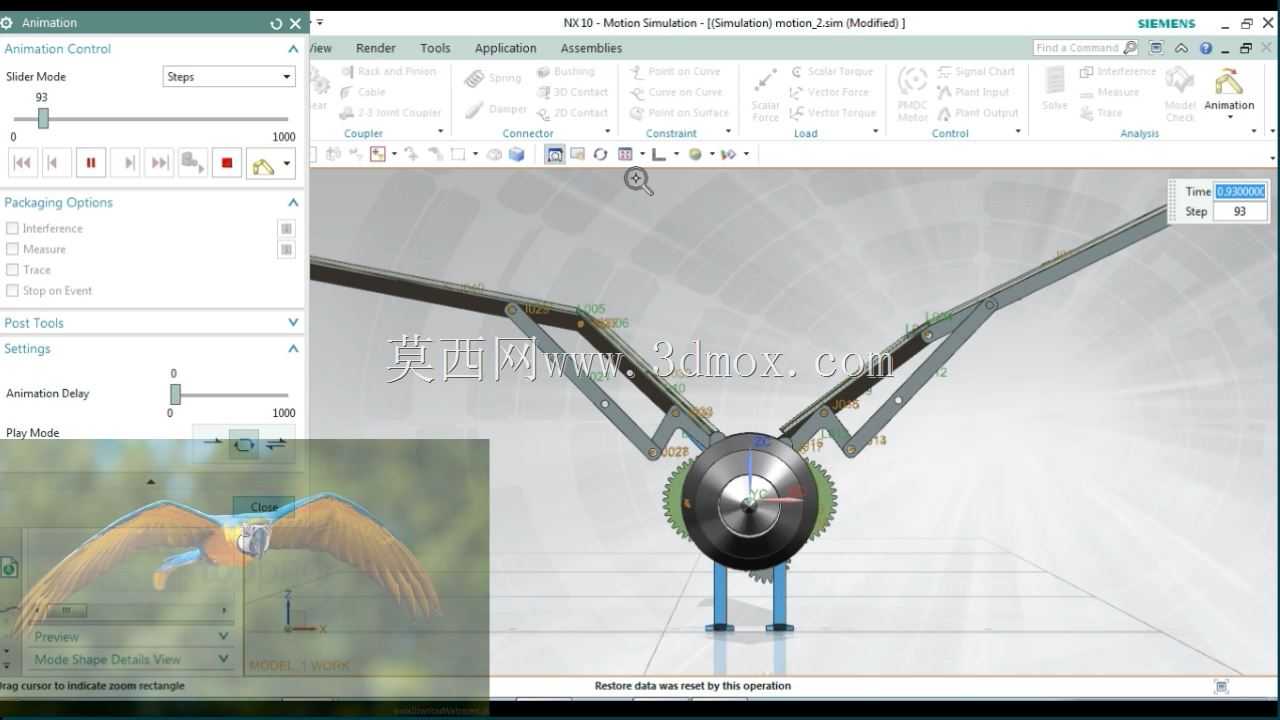Click the Damper connector tool
The image size is (1280, 720).
pyautogui.click(x=494, y=109)
